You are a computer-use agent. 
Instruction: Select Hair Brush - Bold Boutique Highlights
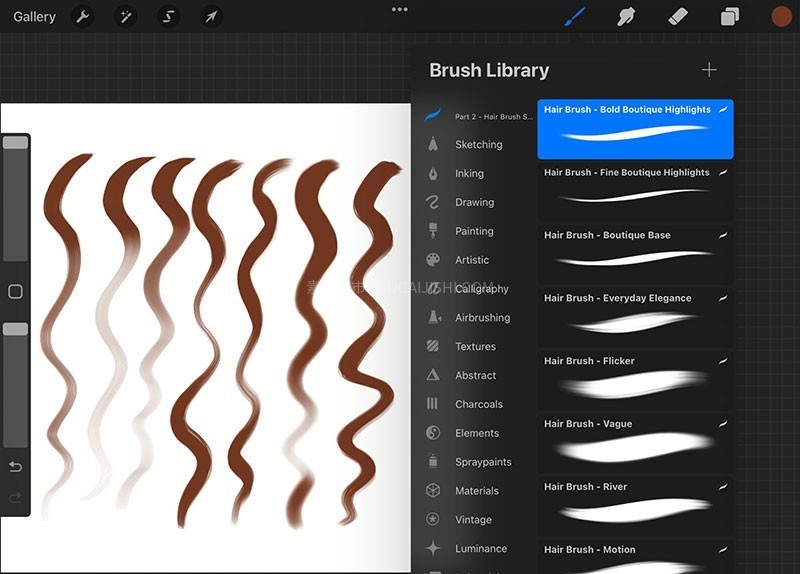635,129
